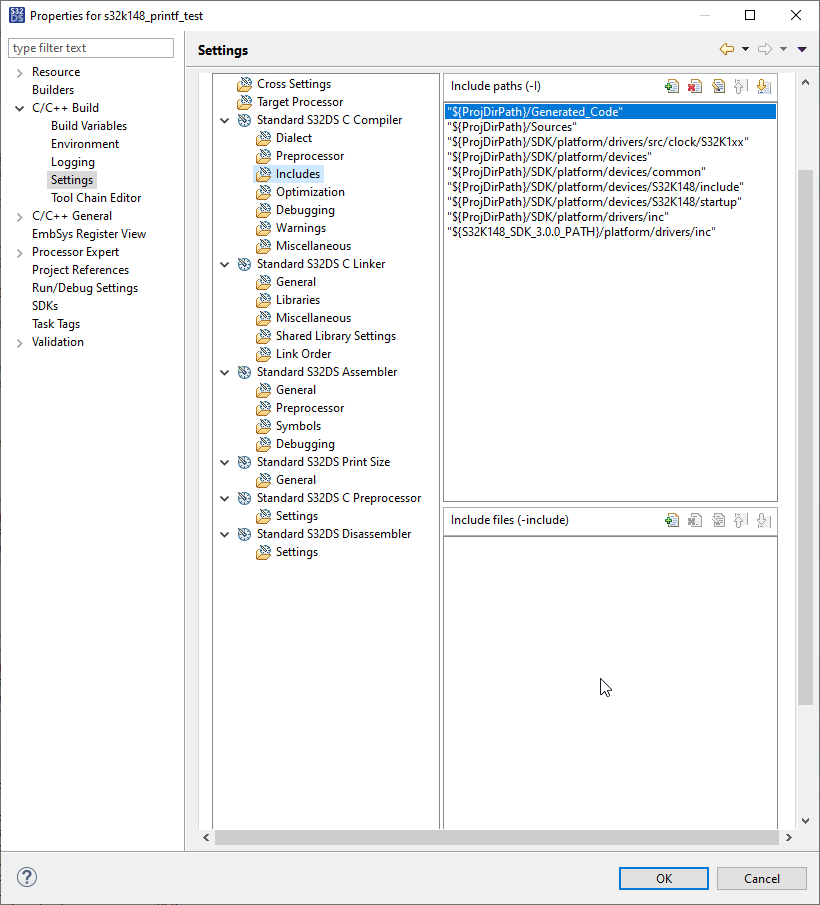Screen dimensions: 820x905
Task: Select the SDK/platform/devices/common include path
Action: [x=610, y=172]
